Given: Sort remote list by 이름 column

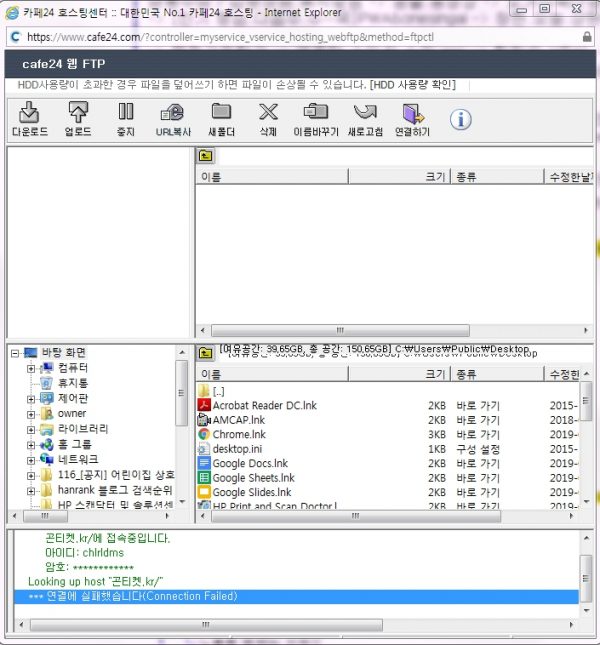Looking at the screenshot, I should (x=271, y=177).
